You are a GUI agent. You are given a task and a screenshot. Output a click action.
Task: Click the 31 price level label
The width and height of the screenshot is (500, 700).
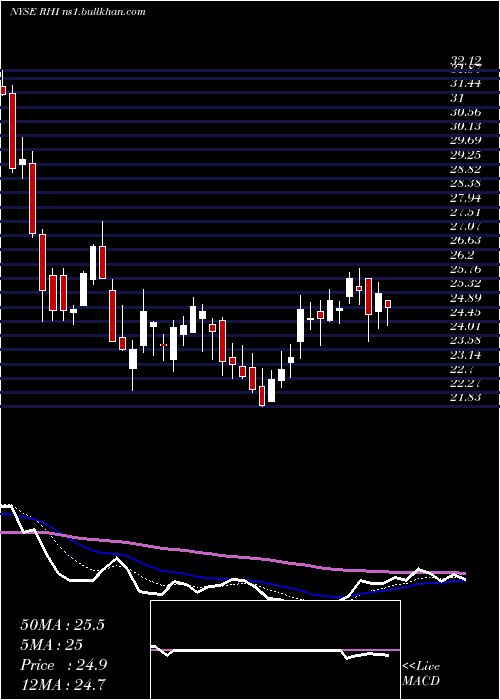click(457, 98)
